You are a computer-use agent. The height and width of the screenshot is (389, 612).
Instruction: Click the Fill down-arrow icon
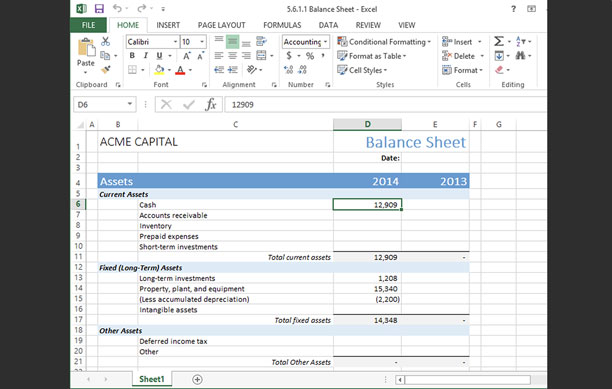(499, 56)
